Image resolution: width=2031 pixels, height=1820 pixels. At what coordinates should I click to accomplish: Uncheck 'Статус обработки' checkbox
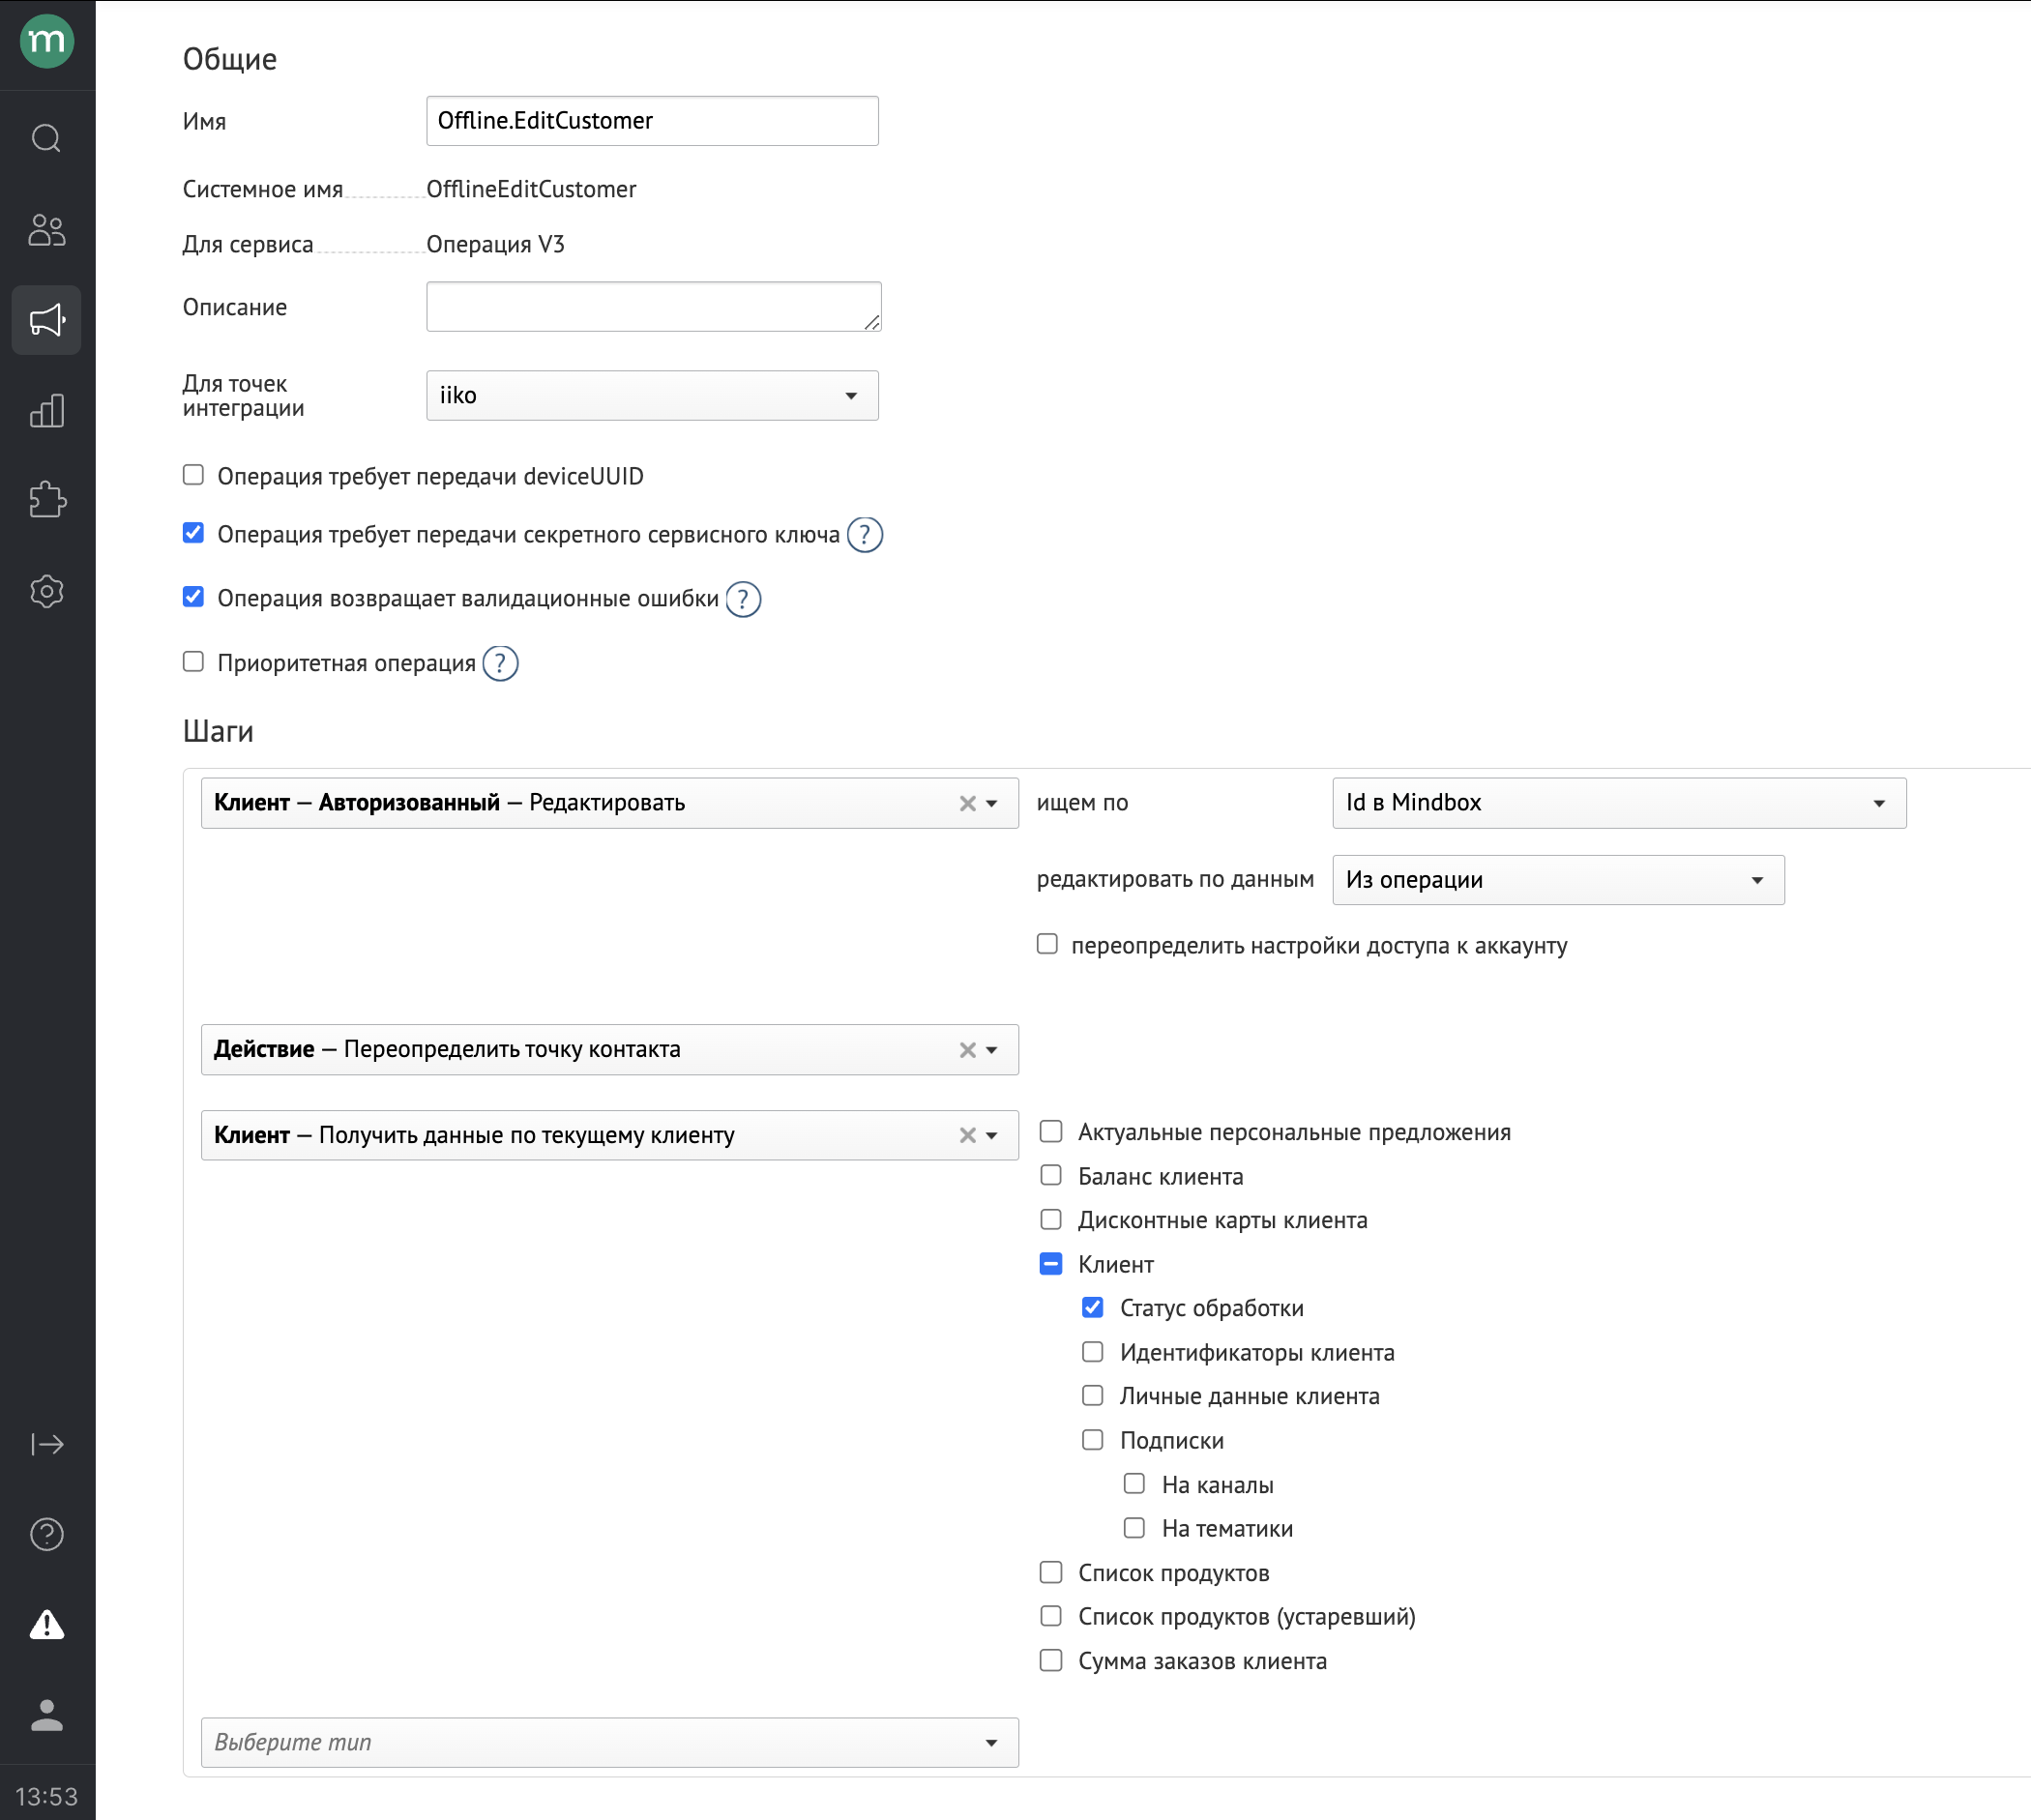click(1093, 1307)
